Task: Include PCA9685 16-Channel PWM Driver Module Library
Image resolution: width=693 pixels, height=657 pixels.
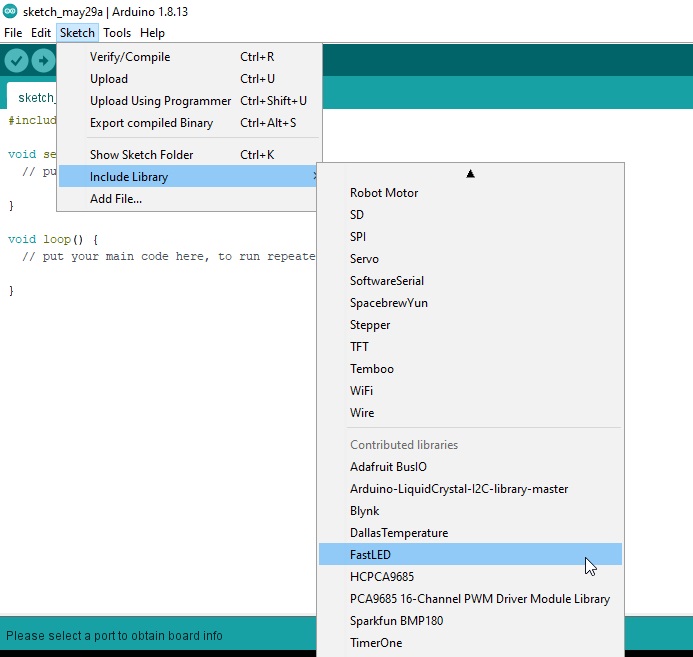Action: click(x=470, y=599)
